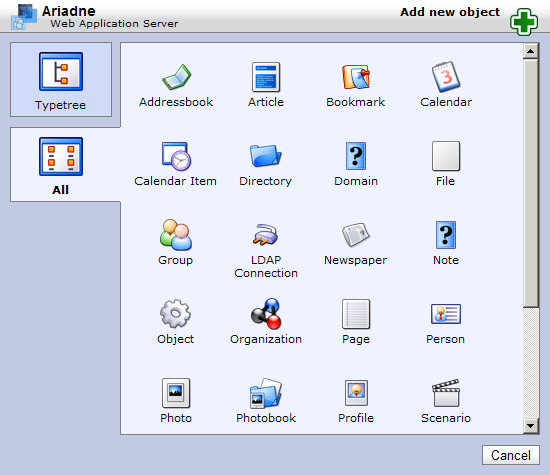Pick the Newspaper icon
Image resolution: width=550 pixels, height=475 pixels.
pos(356,234)
